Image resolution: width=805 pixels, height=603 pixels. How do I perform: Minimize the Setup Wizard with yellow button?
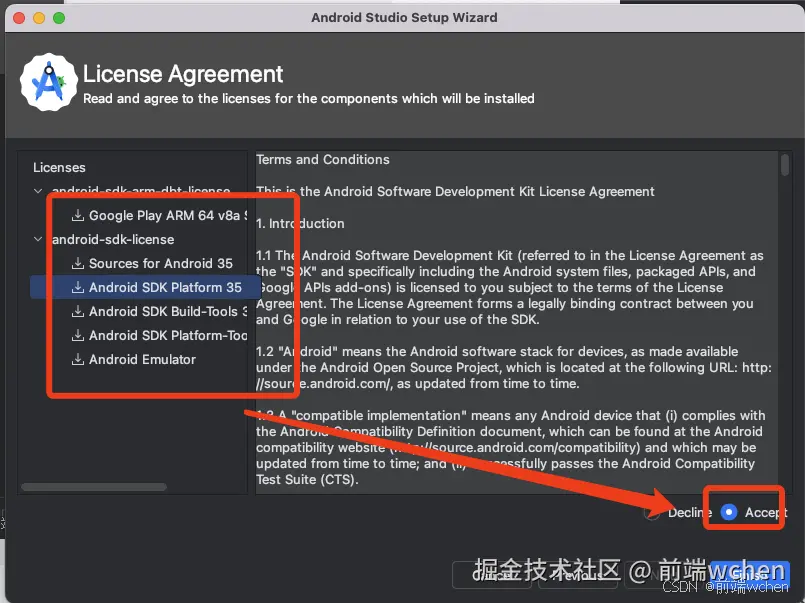(x=39, y=18)
